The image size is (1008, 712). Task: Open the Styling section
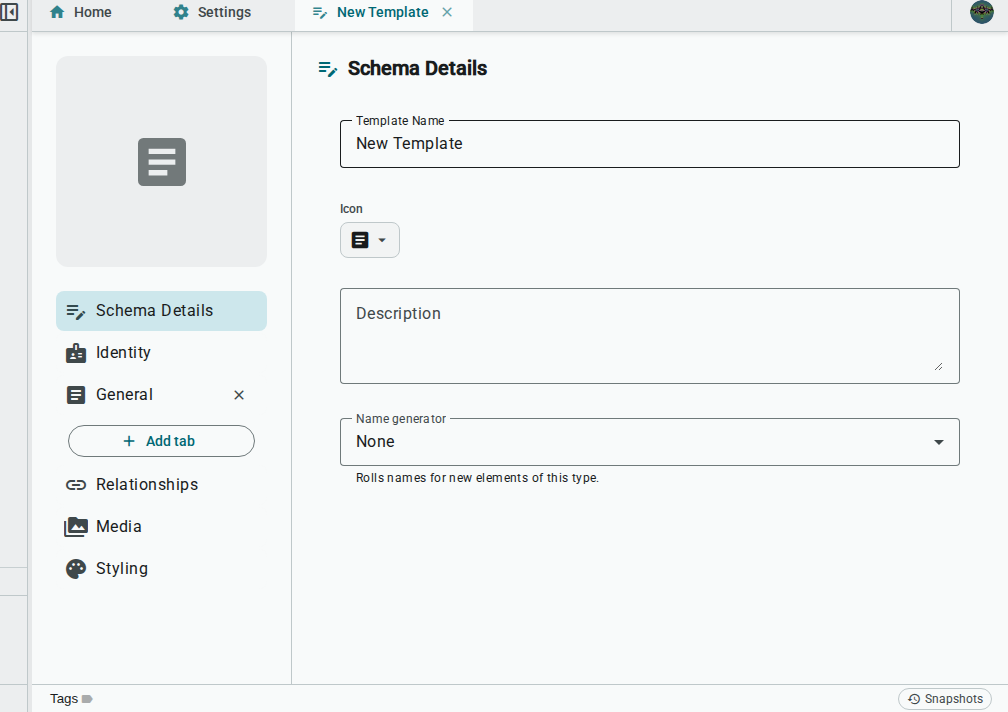point(161,569)
